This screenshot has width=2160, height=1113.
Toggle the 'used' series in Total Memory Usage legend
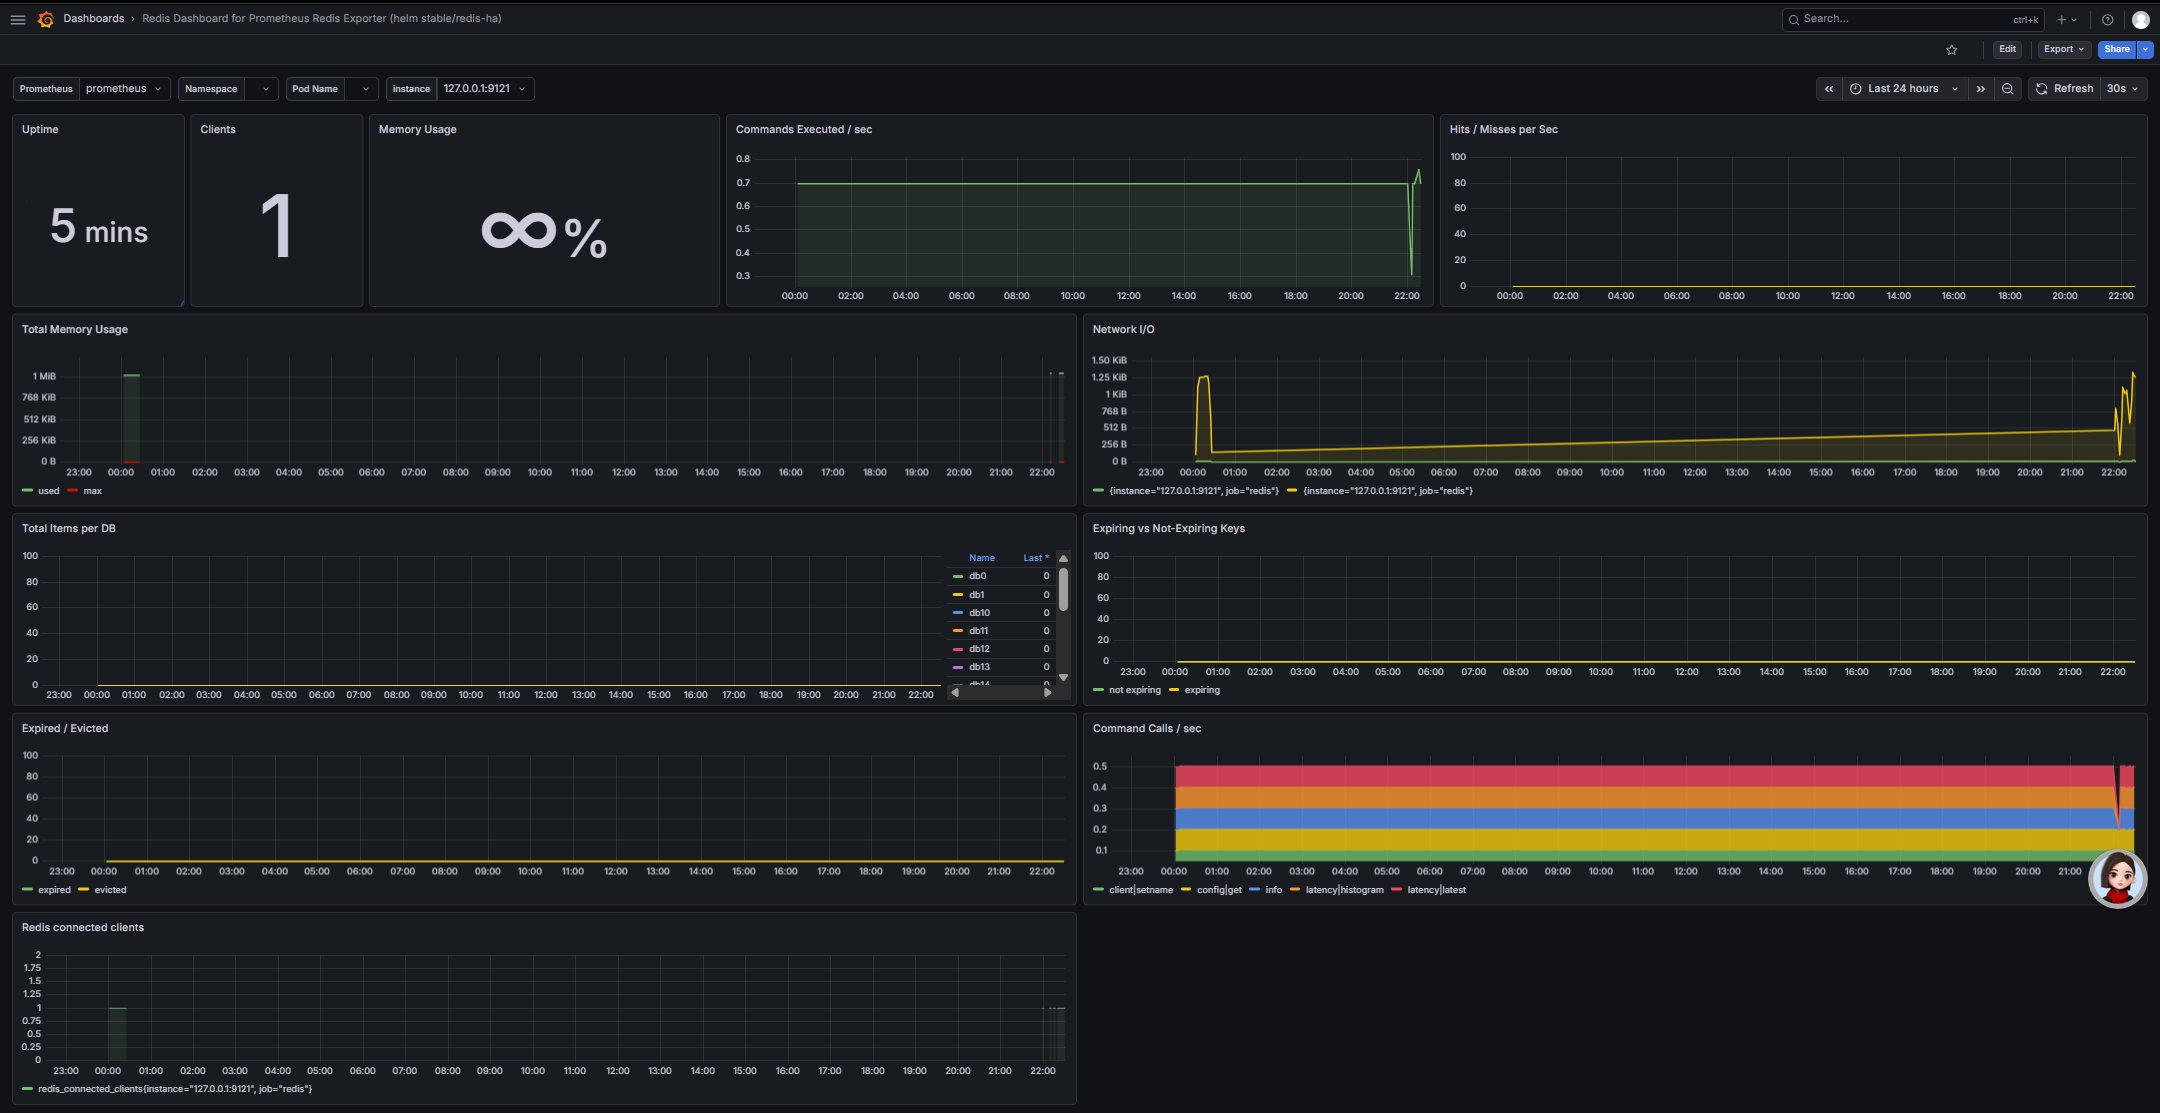48,491
